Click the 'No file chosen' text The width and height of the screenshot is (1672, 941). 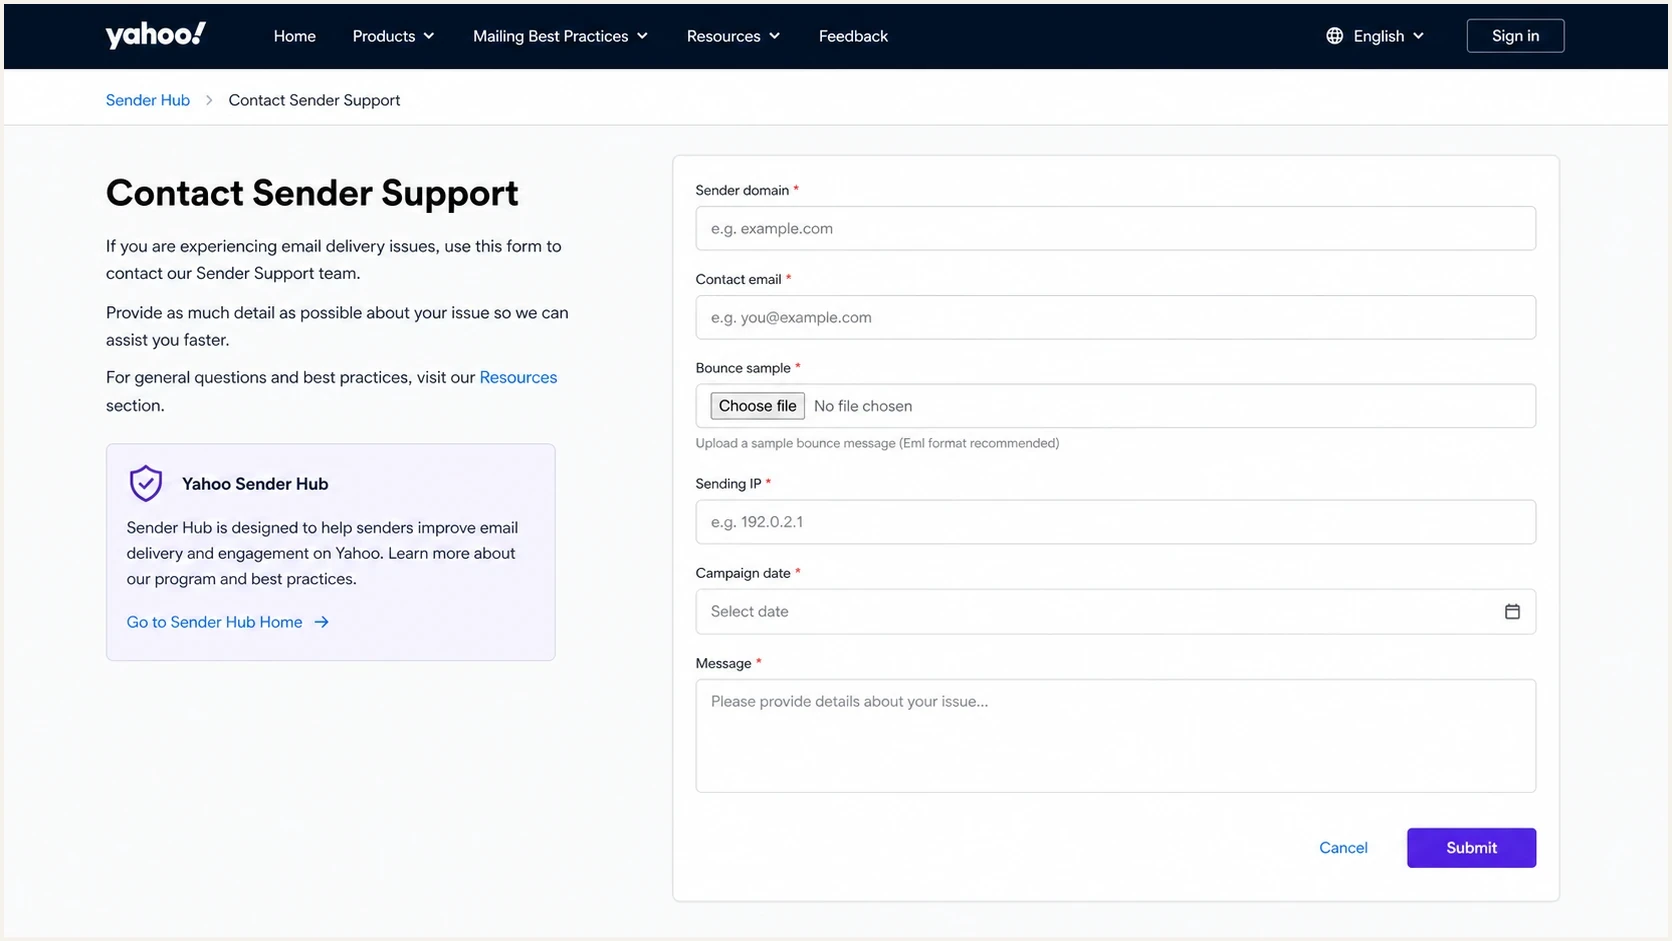[x=863, y=406]
